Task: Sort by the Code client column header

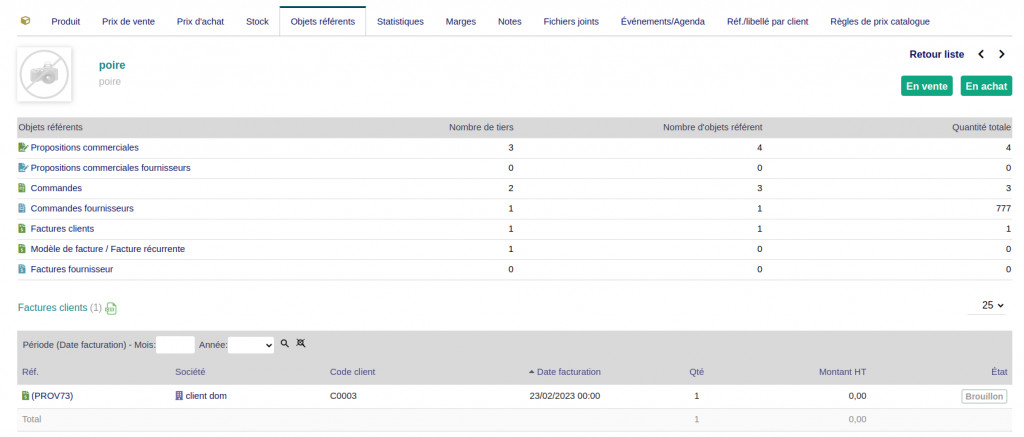Action: 353,372
